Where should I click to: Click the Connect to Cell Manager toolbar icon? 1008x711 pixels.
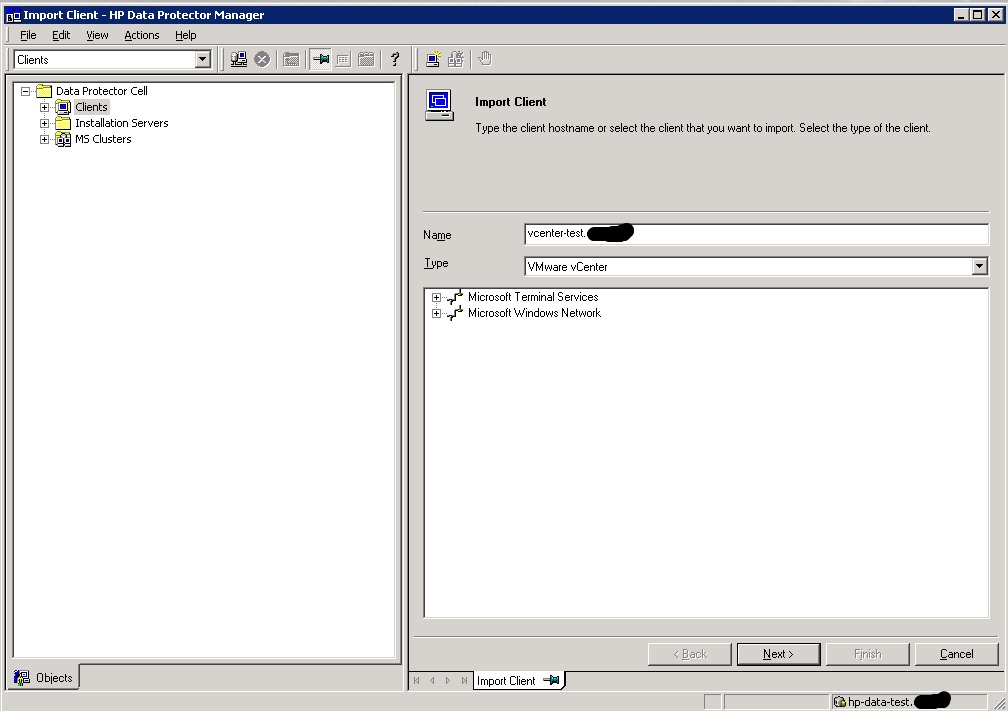pyautogui.click(x=238, y=59)
